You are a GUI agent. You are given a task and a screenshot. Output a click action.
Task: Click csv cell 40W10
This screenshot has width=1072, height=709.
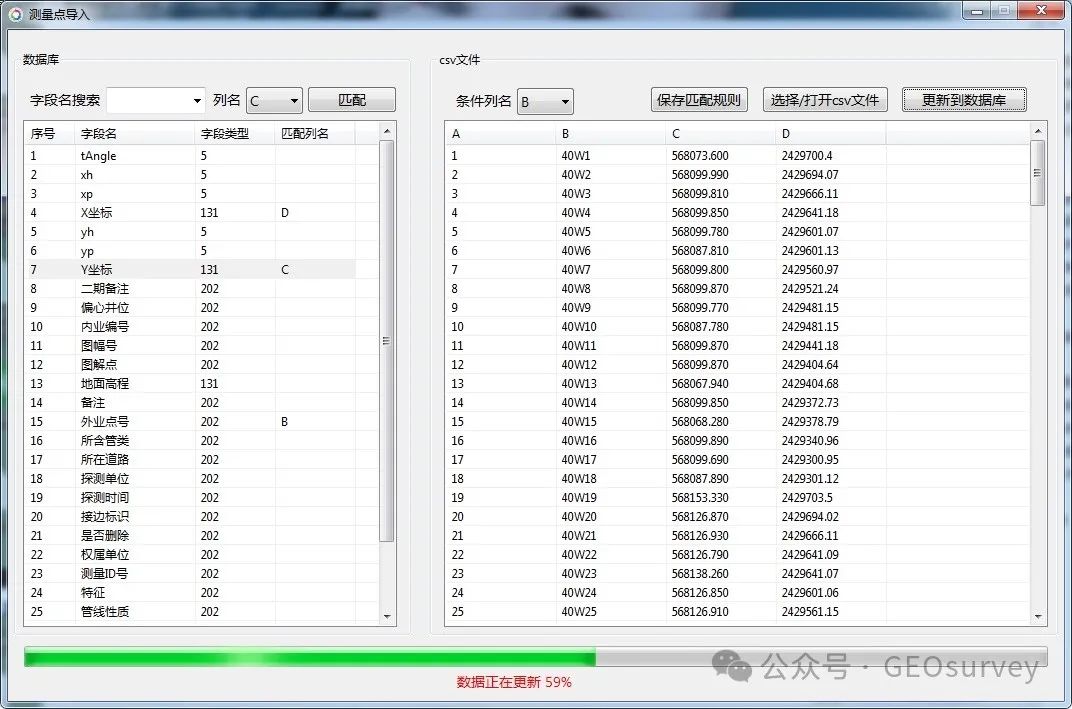point(578,327)
